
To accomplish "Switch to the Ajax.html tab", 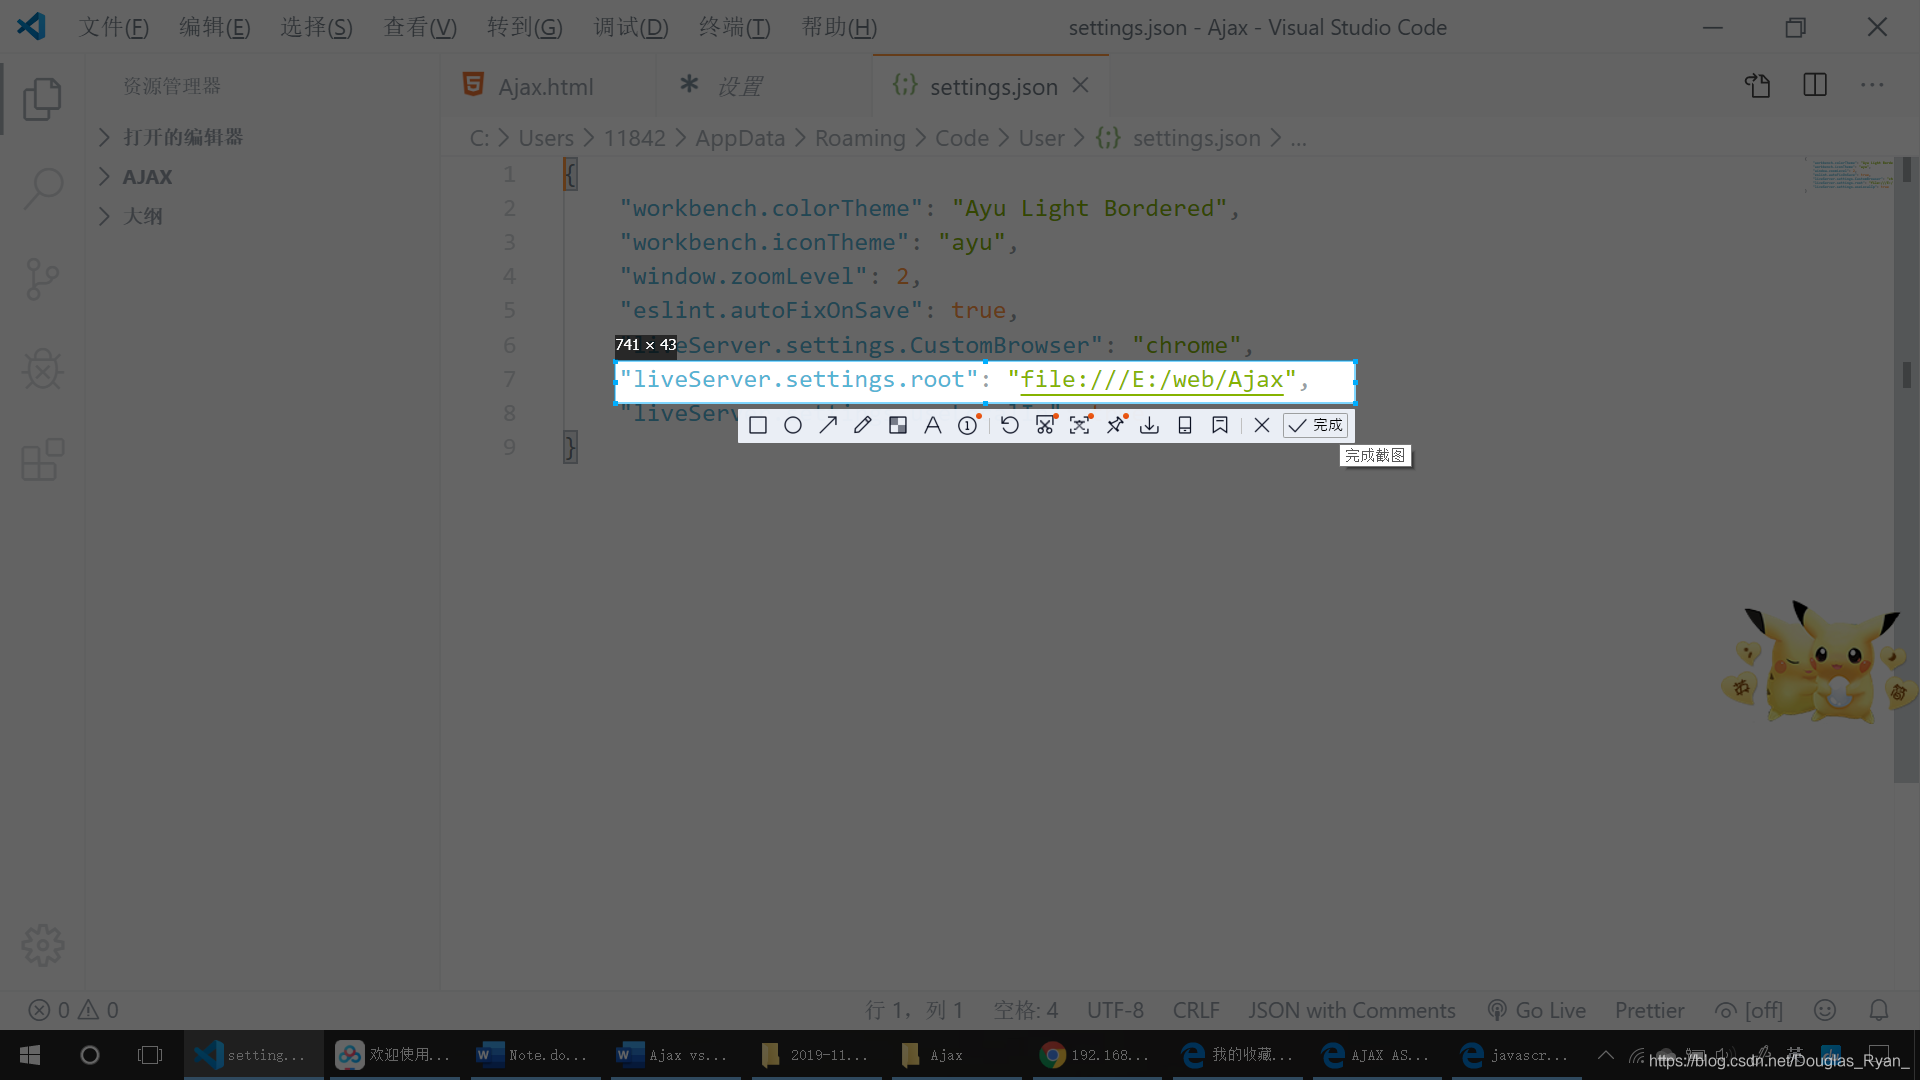I will click(546, 86).
